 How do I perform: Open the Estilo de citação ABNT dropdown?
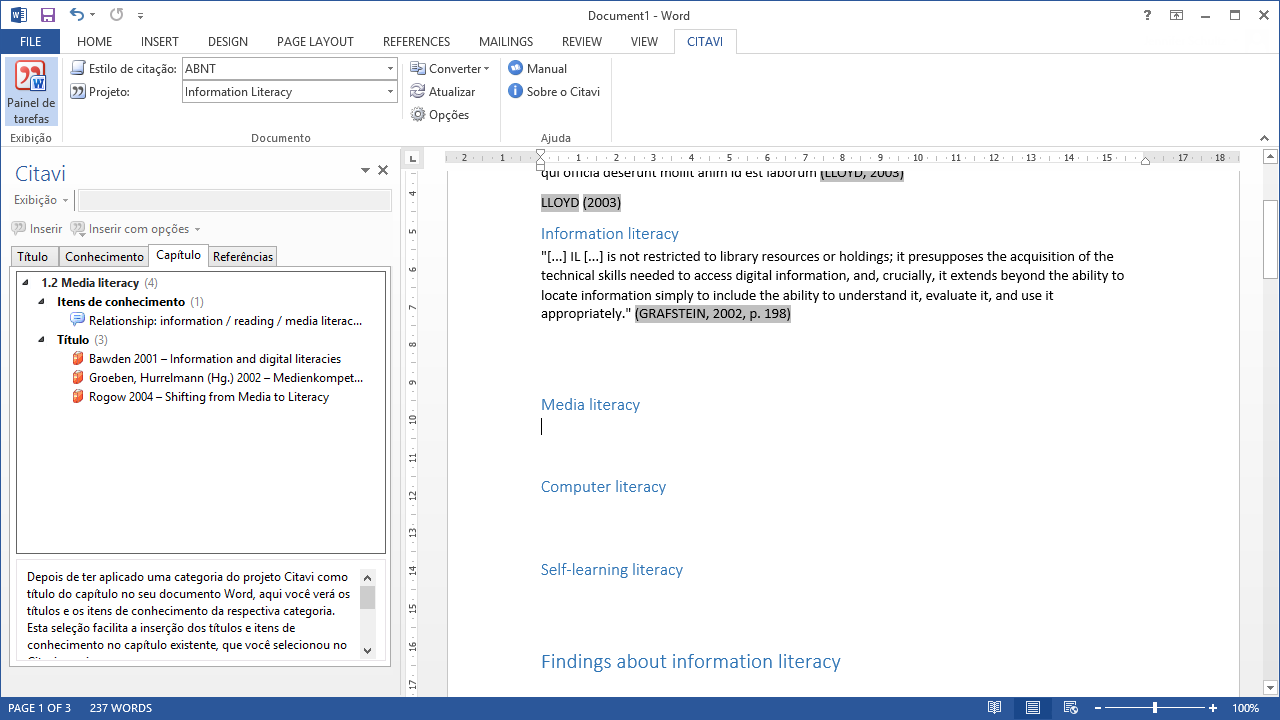tap(390, 68)
